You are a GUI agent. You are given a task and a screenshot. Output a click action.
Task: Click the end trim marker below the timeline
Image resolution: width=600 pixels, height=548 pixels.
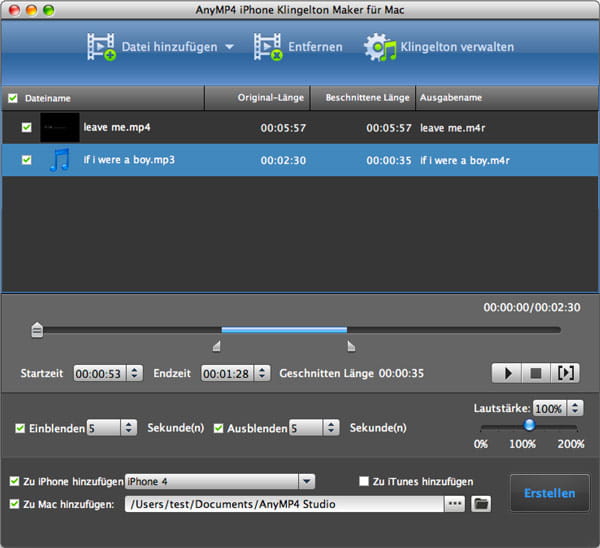coord(351,346)
